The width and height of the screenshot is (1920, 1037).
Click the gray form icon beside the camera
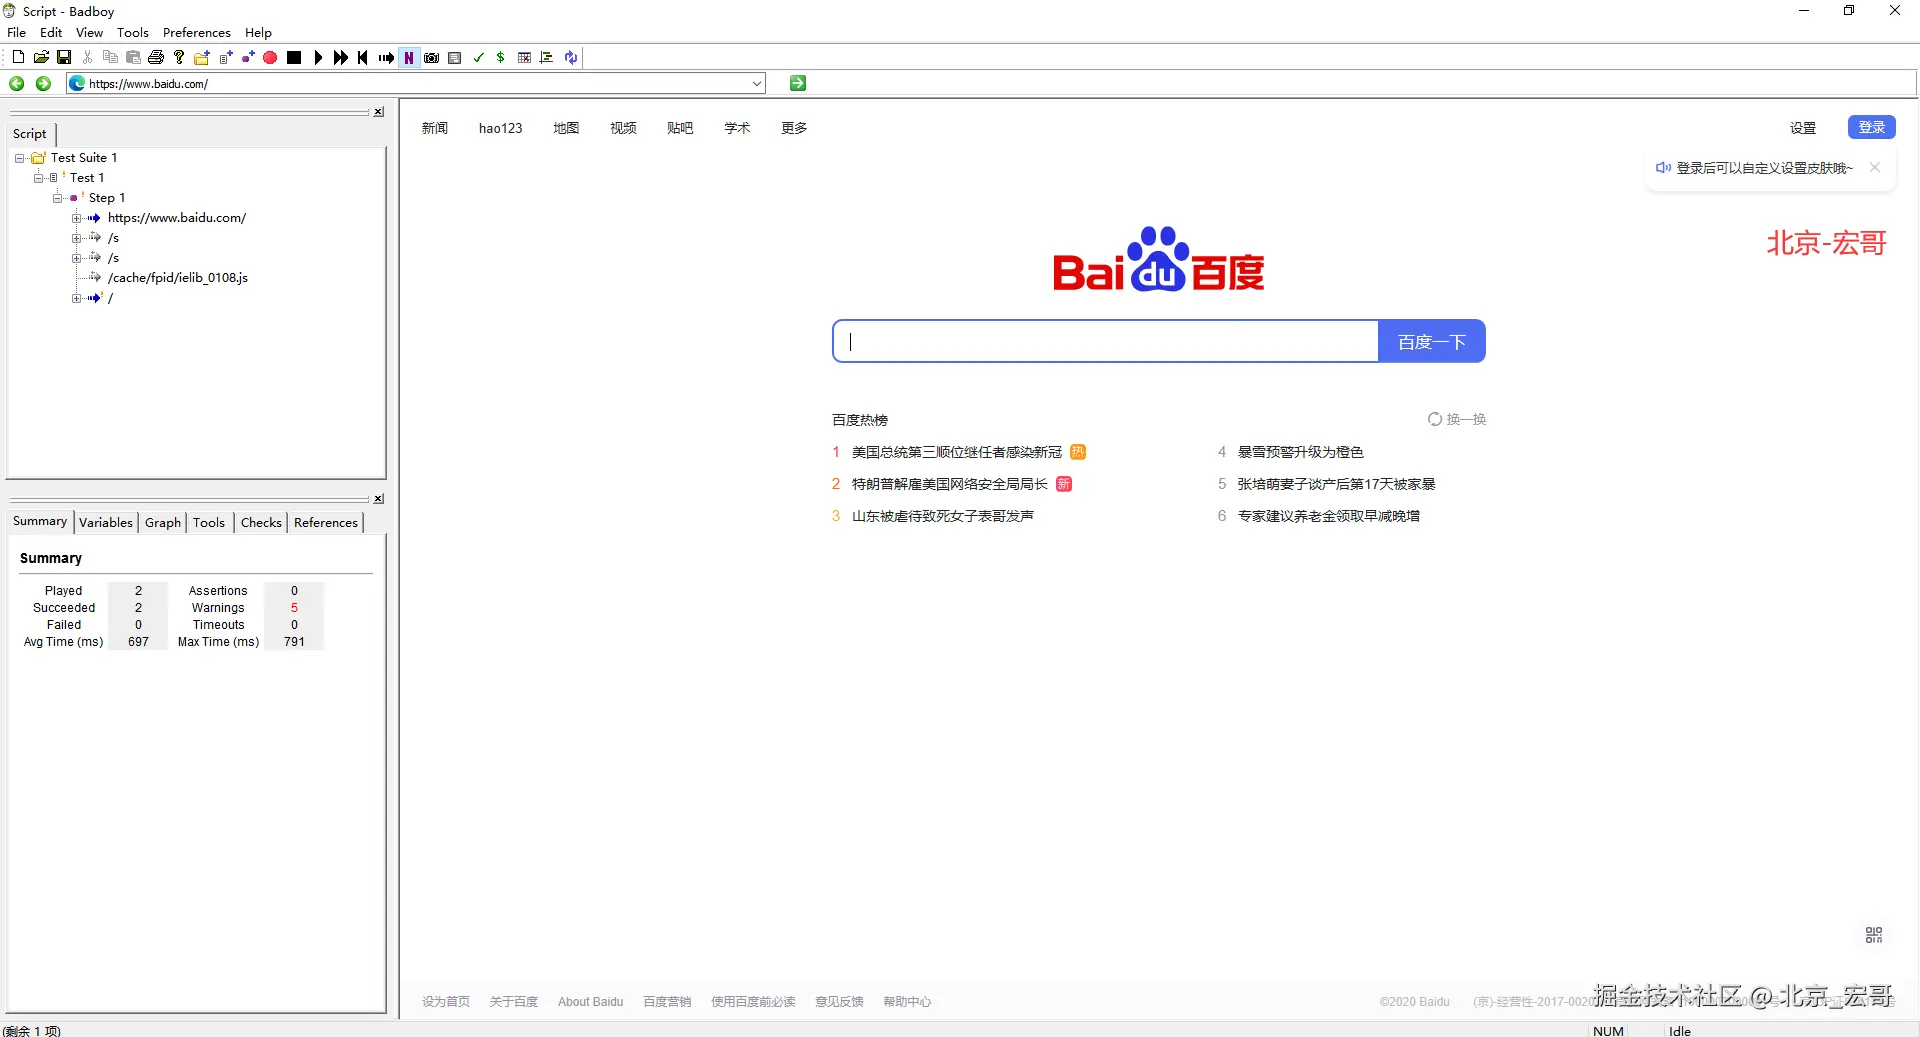click(x=455, y=58)
